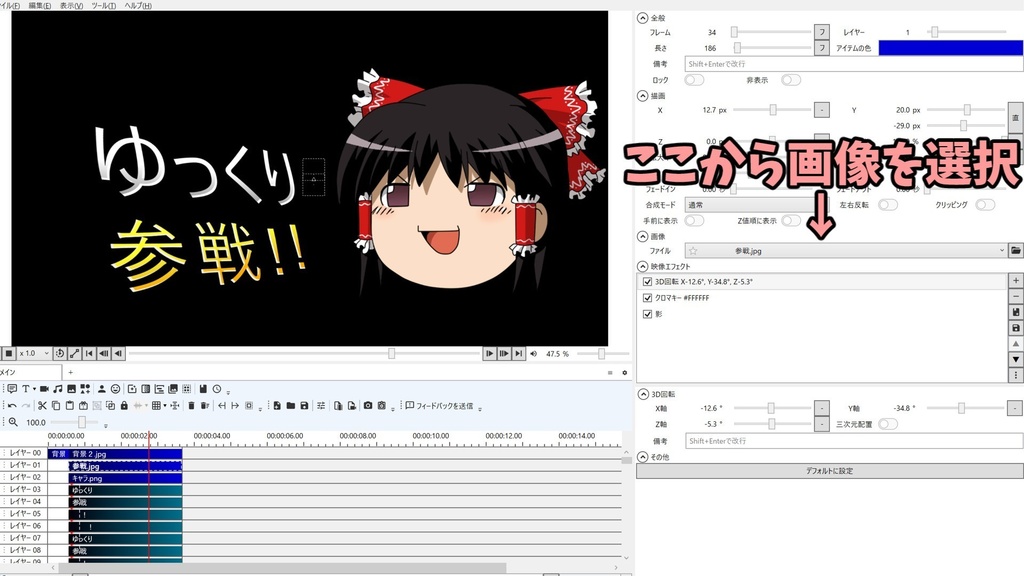Viewport: 1024px width, 576px height.
Task: Open the ツール(T) menu
Action: pos(103,5)
